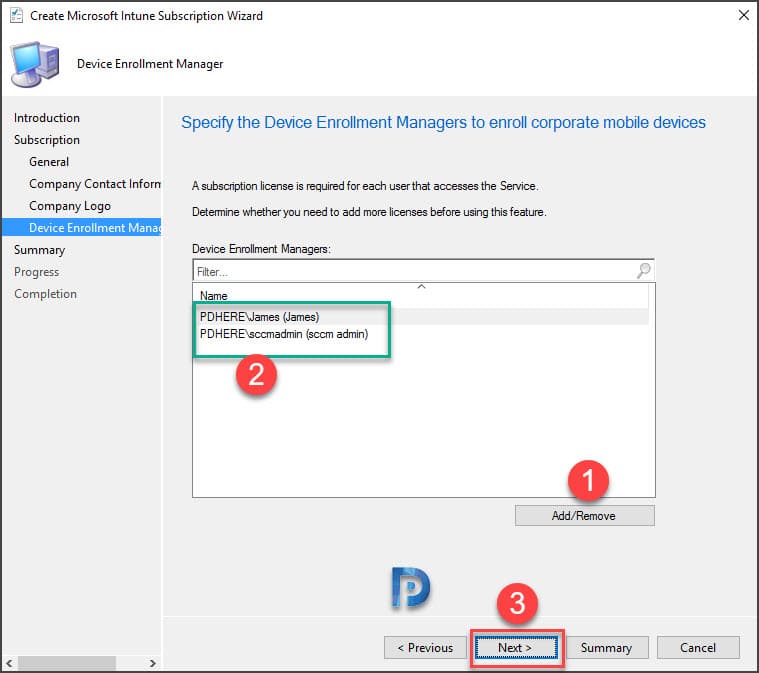This screenshot has width=759, height=673.
Task: Select the Progress step in sidebar
Action: pos(36,272)
